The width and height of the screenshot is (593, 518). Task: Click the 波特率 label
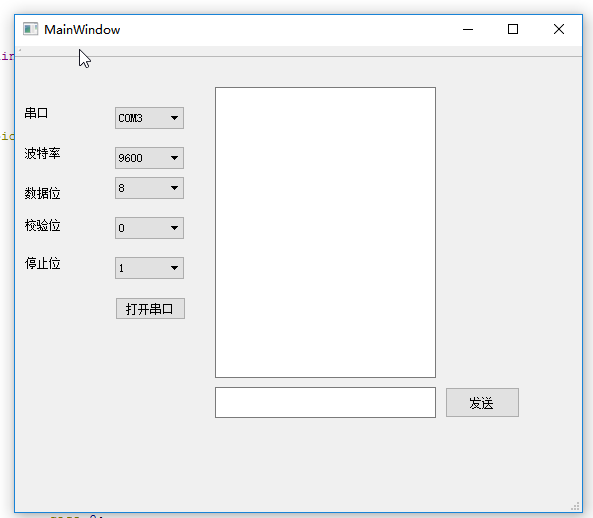coord(42,153)
